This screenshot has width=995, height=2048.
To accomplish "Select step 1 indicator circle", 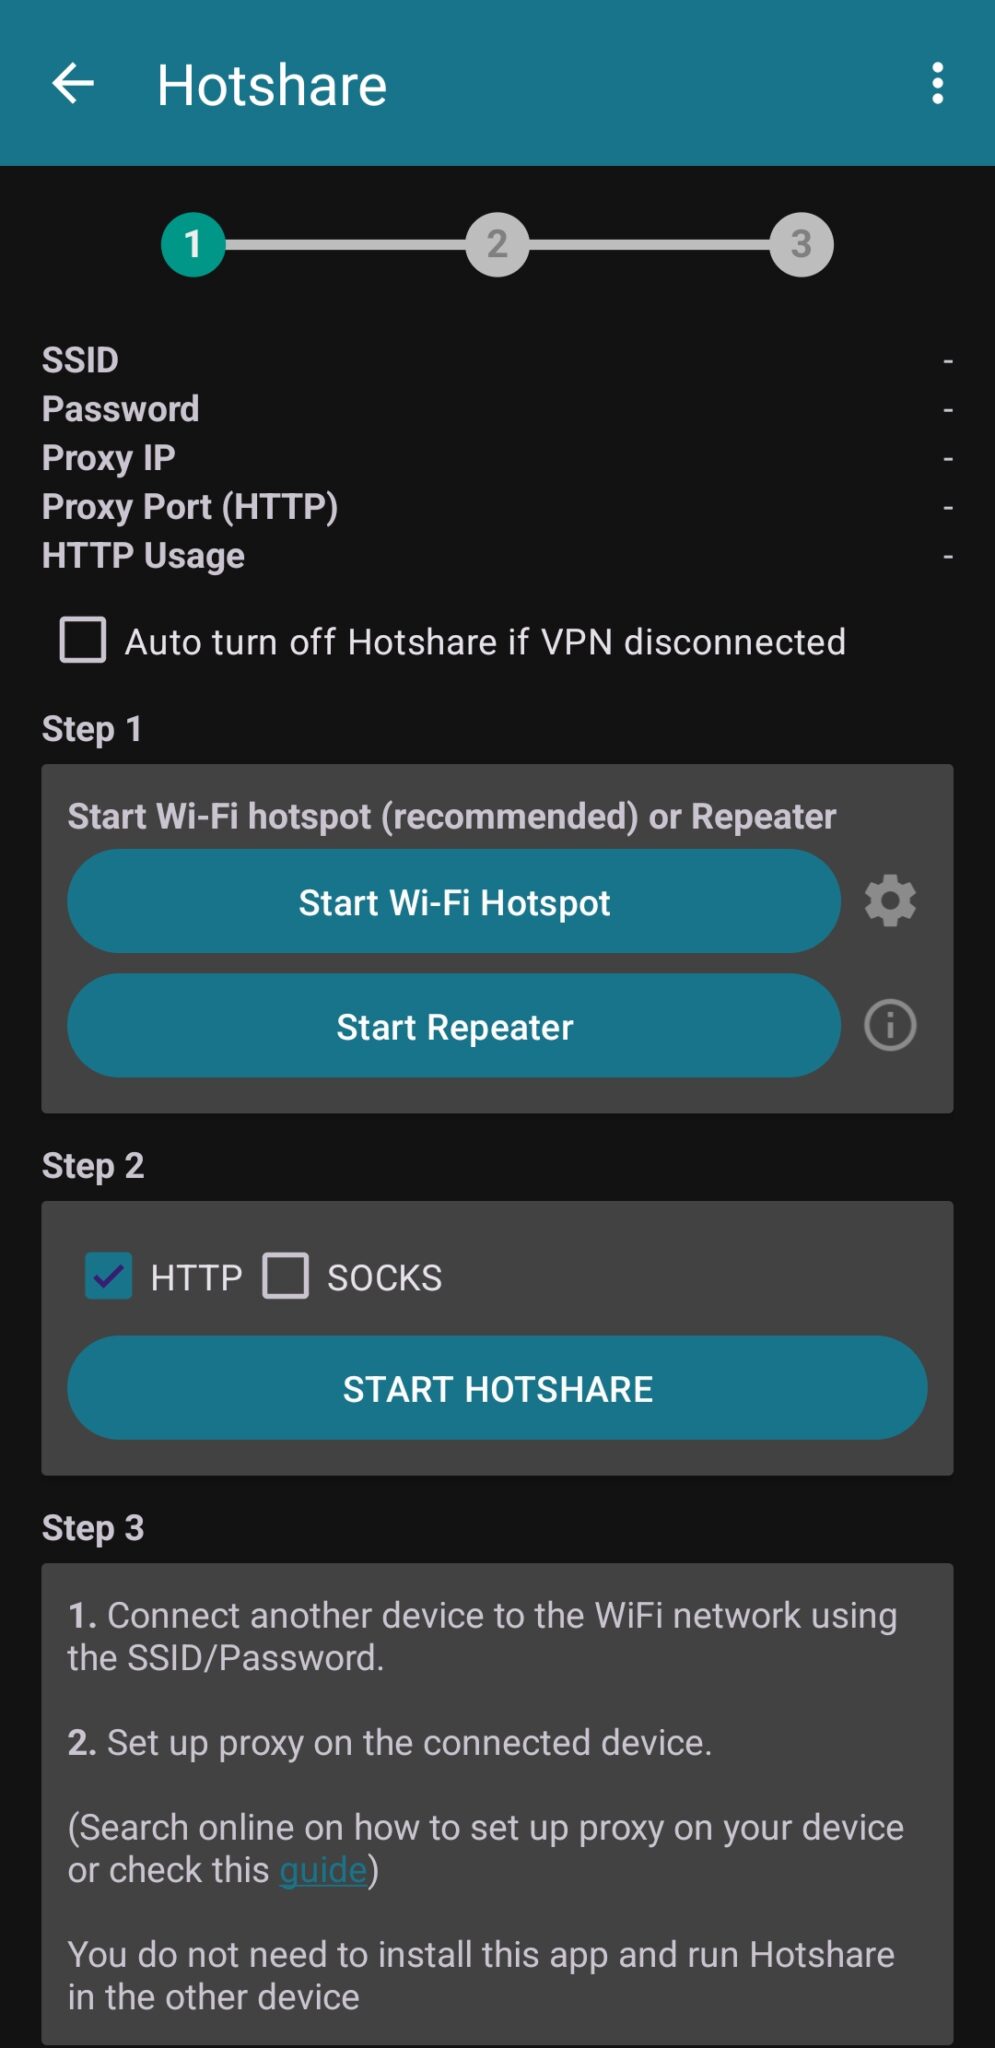I will point(193,244).
